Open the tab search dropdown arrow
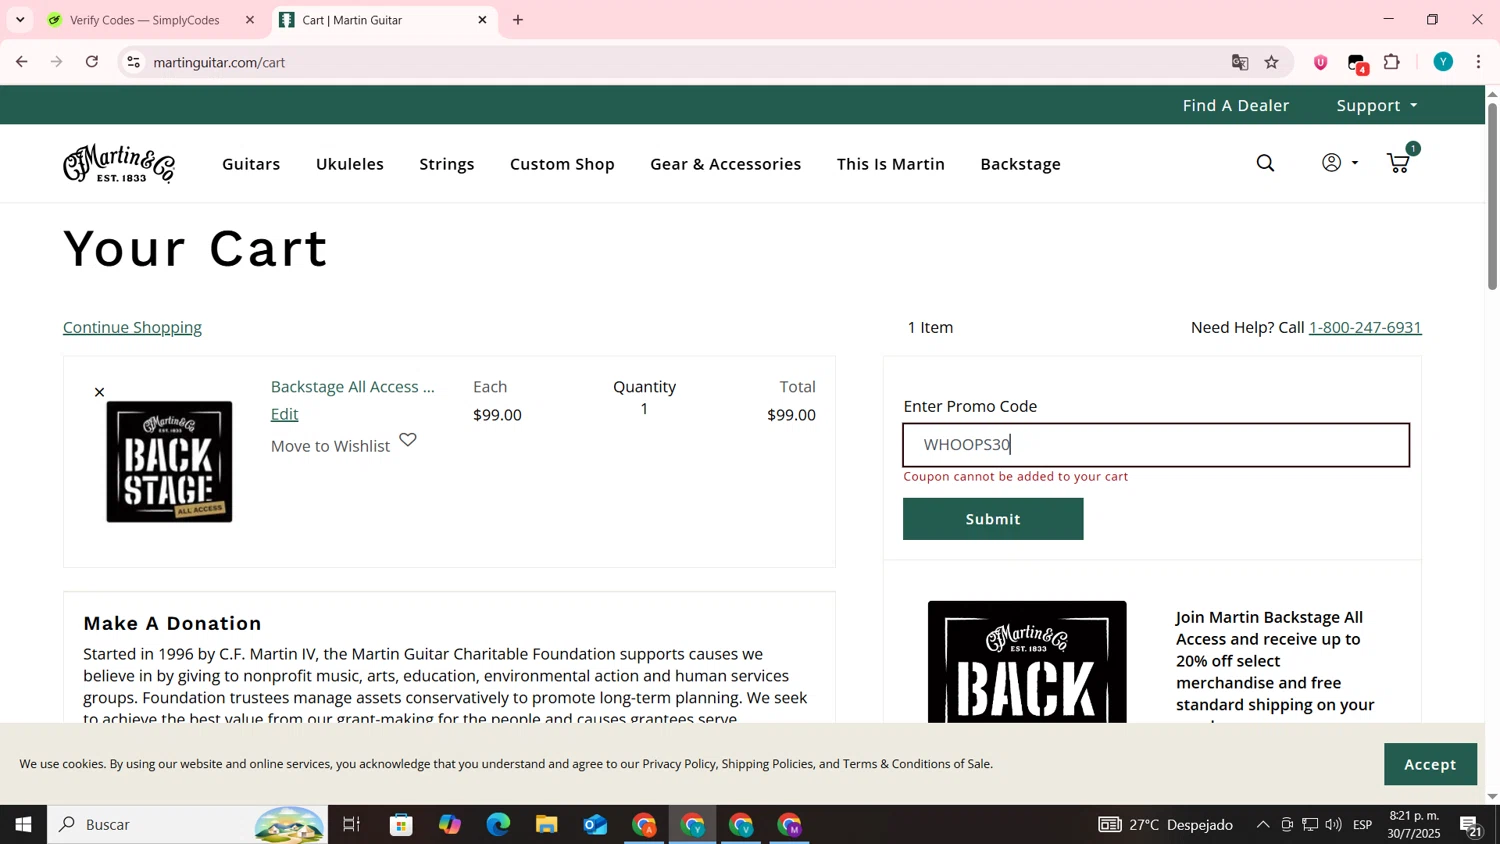Image resolution: width=1500 pixels, height=844 pixels. tap(20, 20)
